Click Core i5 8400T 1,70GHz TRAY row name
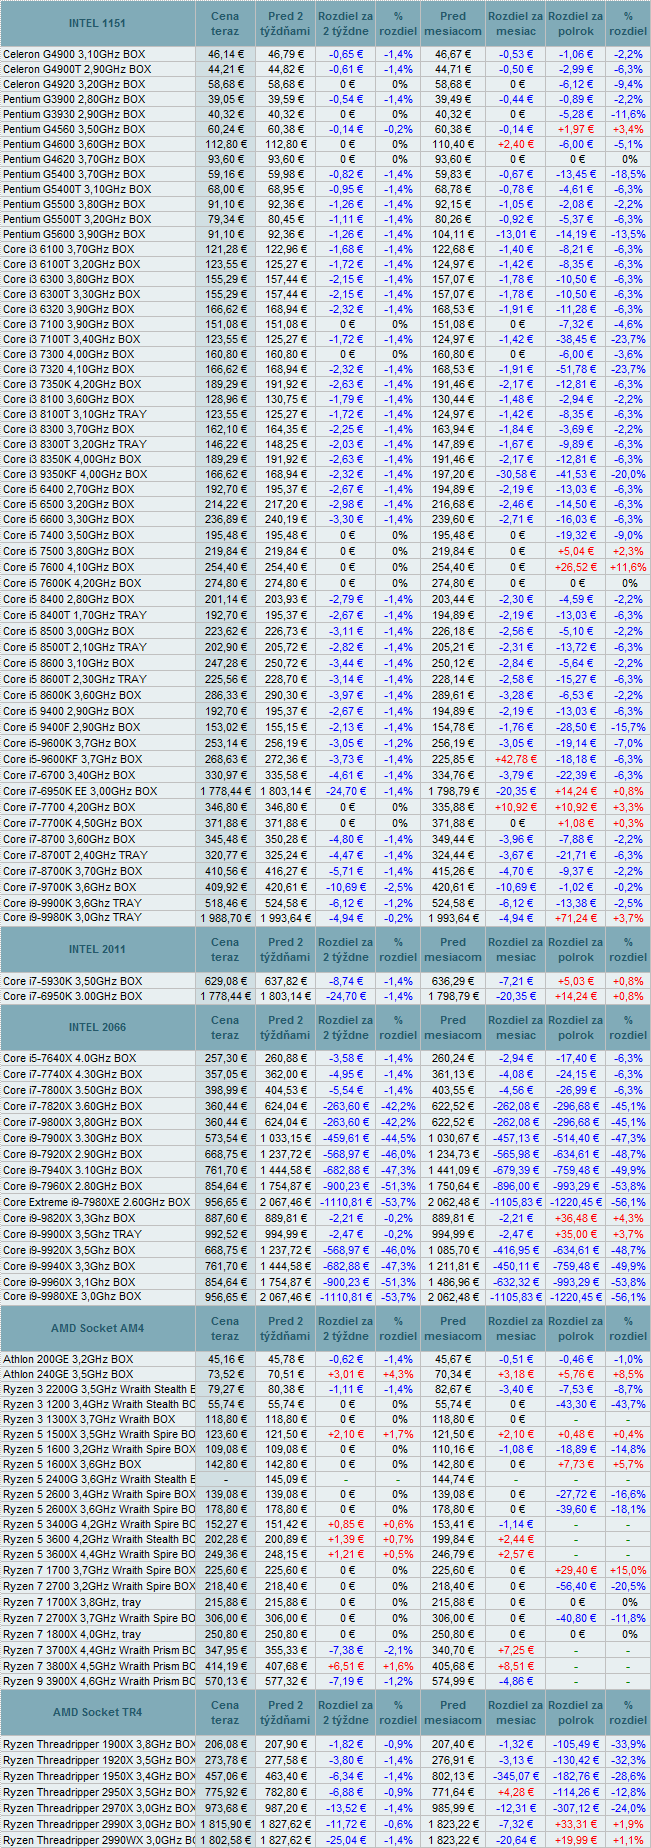Image resolution: width=651 pixels, height=1848 pixels. (75, 615)
